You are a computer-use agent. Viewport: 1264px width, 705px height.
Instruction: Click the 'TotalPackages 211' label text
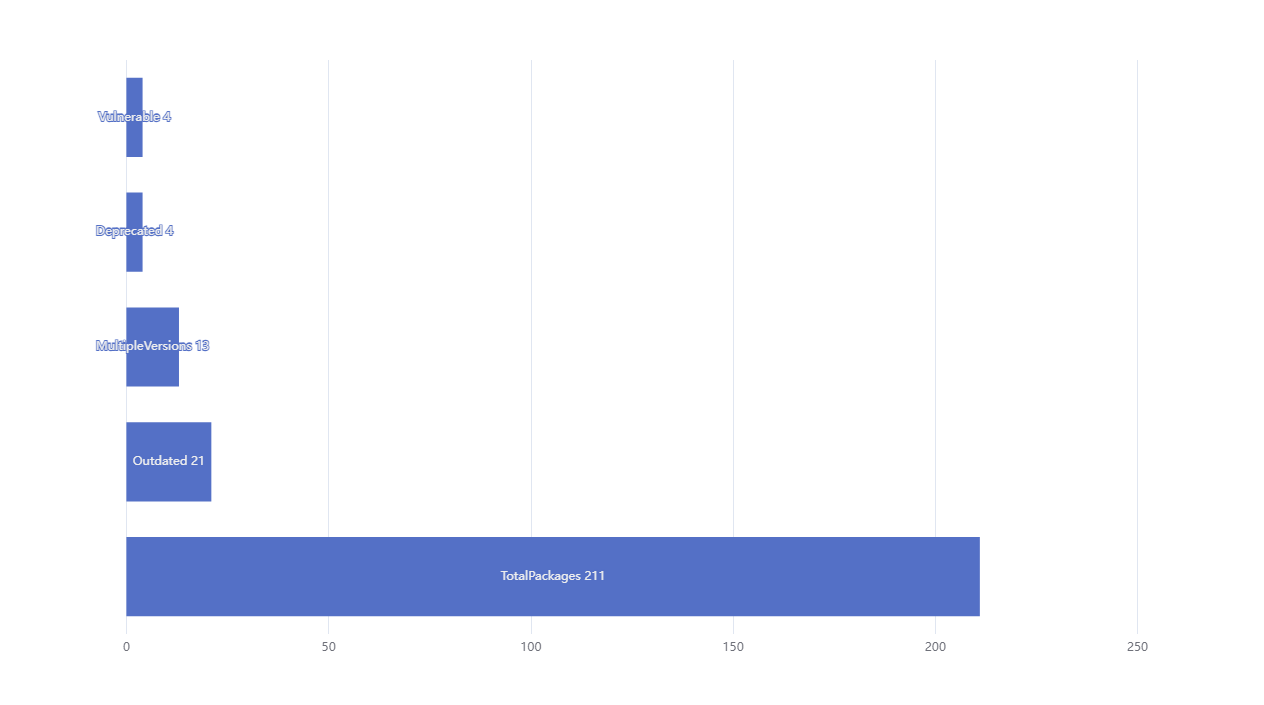tap(552, 576)
